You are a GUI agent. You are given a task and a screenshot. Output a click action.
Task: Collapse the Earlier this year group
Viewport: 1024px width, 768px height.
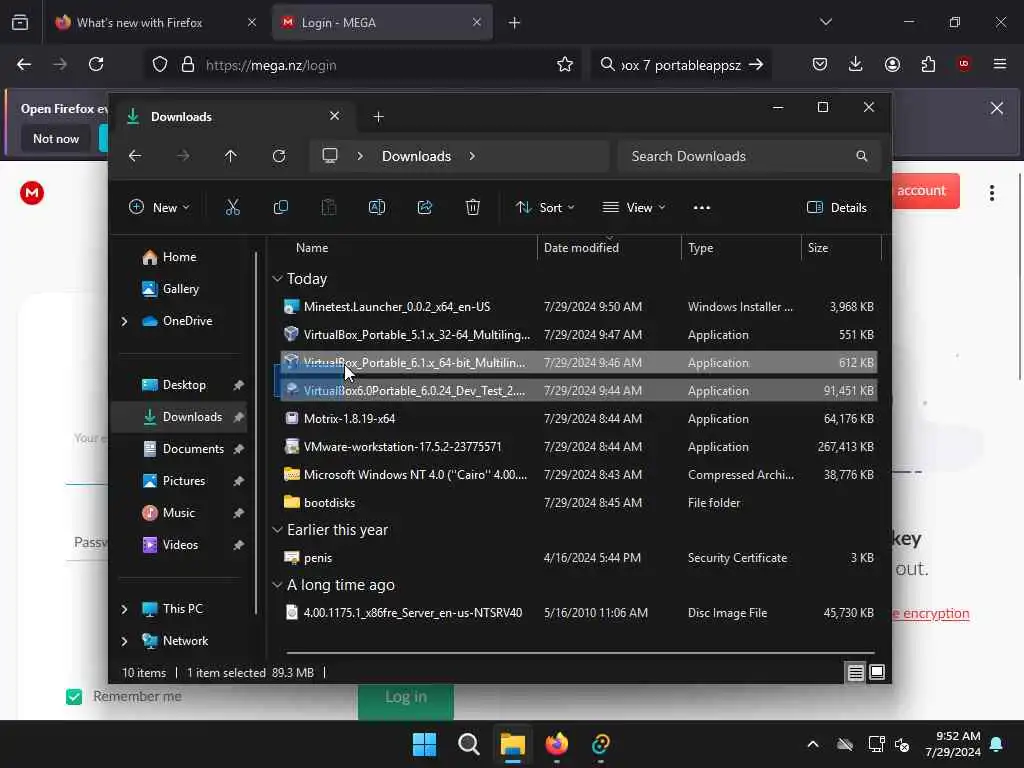coord(277,530)
